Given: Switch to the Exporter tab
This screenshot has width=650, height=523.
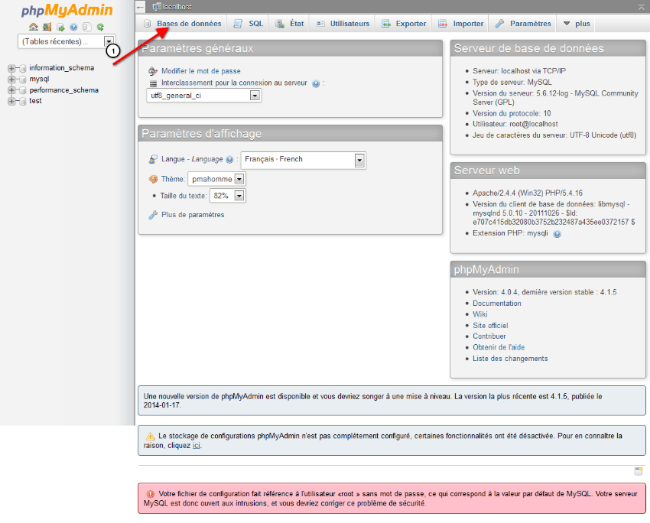Looking at the screenshot, I should pyautogui.click(x=403, y=24).
